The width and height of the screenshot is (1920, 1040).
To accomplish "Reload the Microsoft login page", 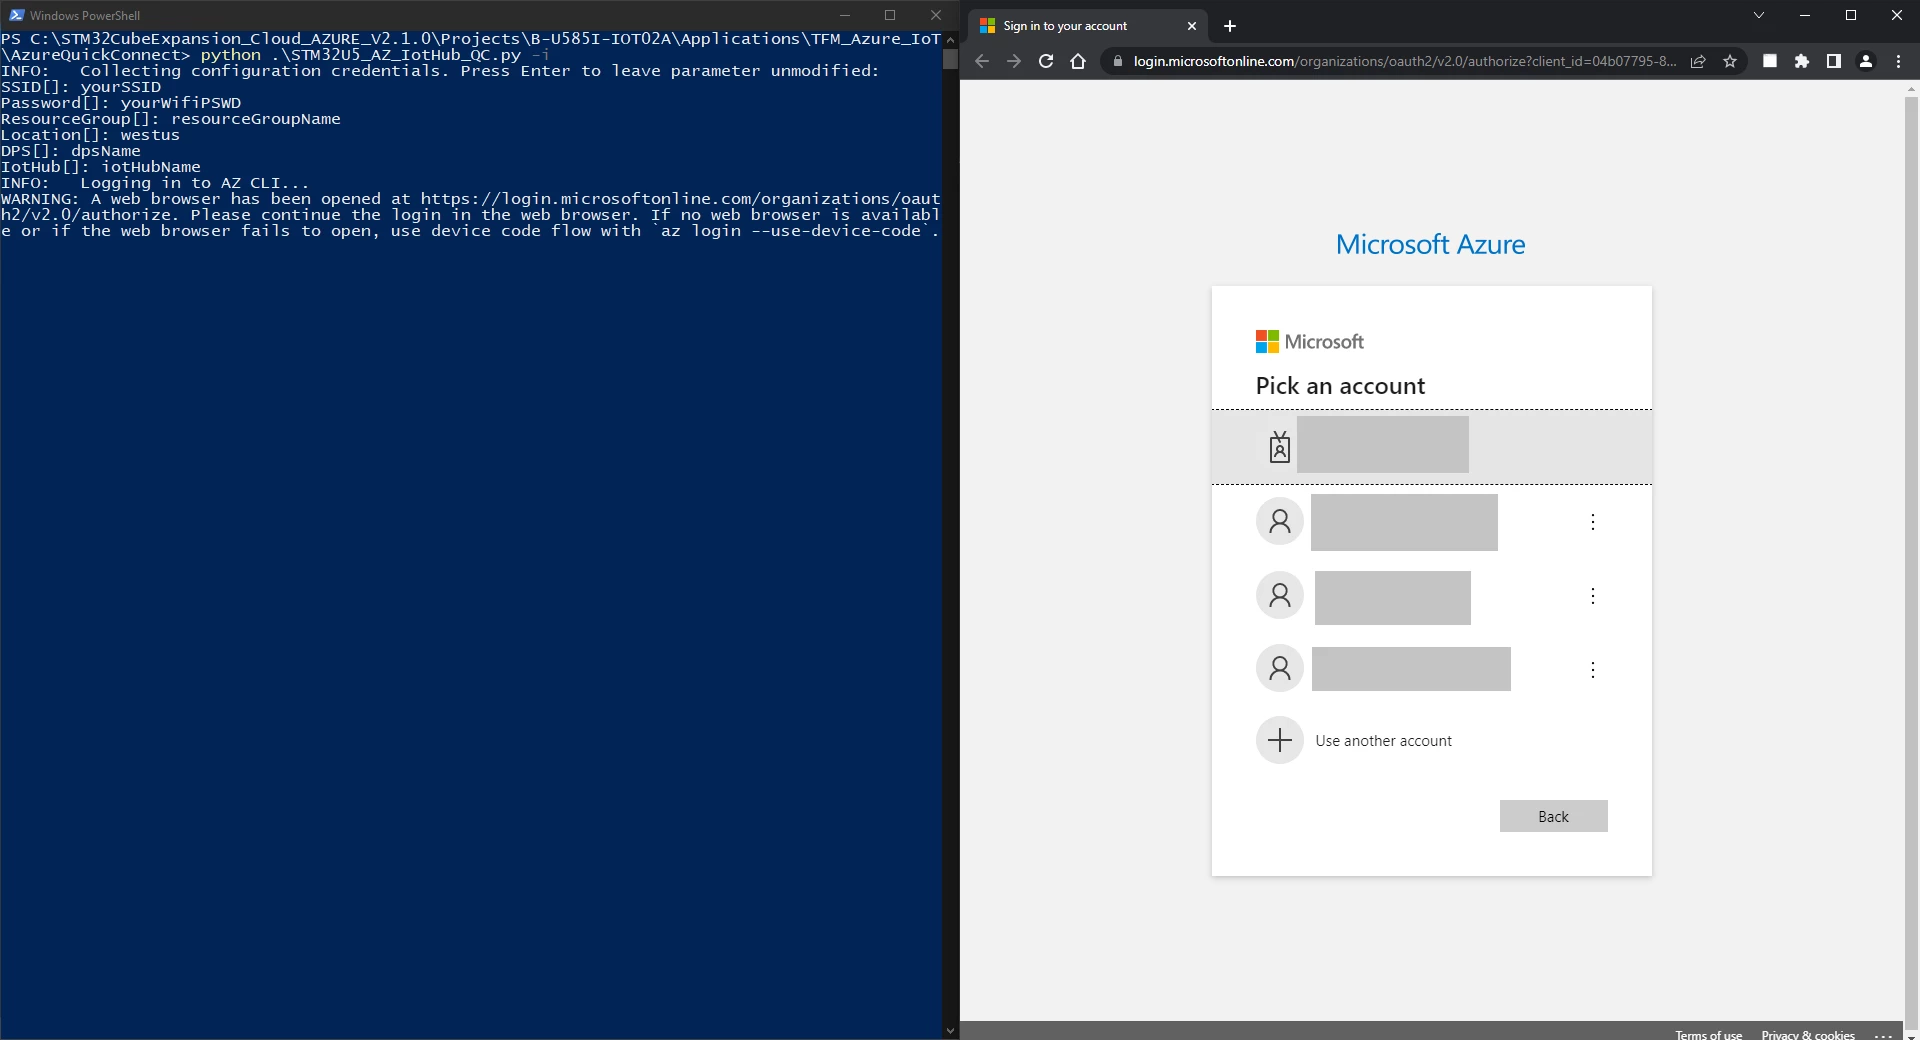I will point(1046,61).
